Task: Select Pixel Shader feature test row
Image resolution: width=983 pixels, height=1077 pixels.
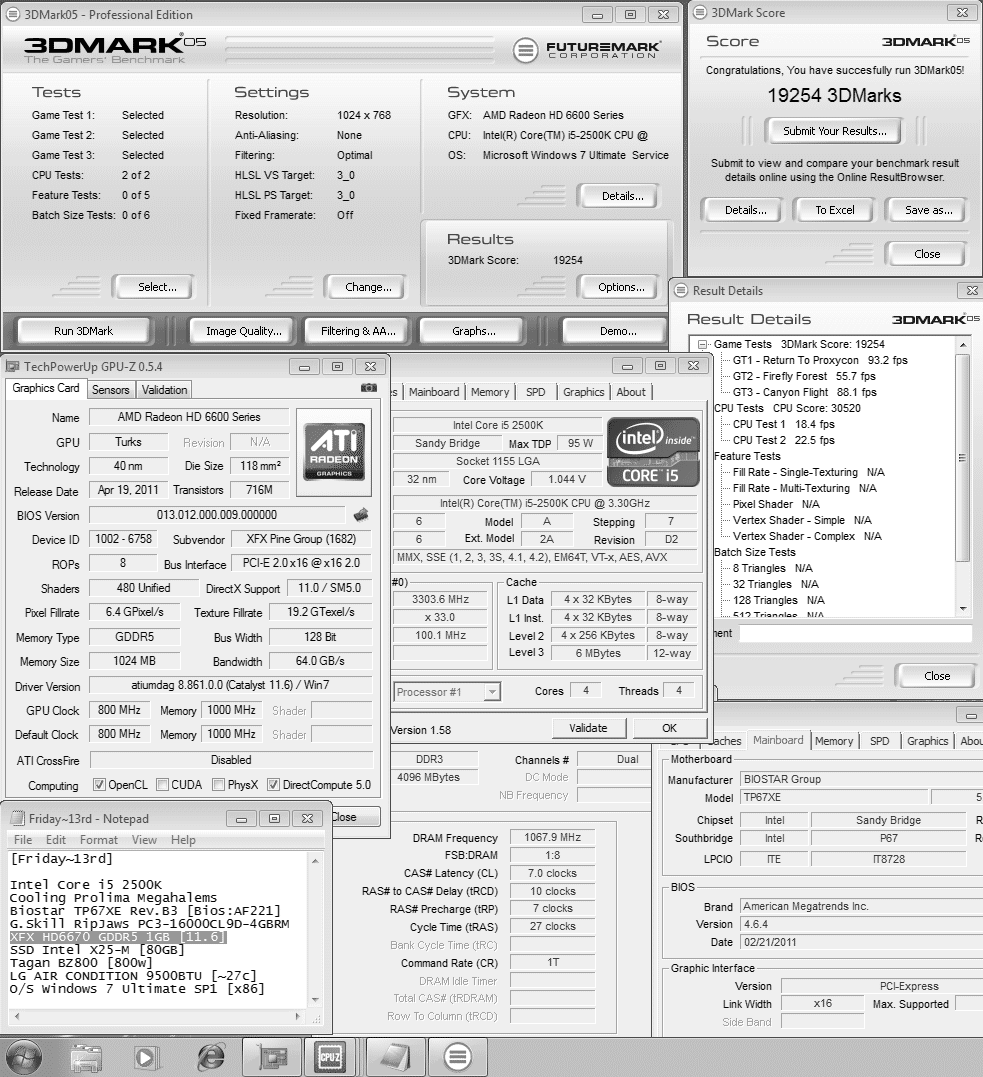Action: click(x=776, y=503)
